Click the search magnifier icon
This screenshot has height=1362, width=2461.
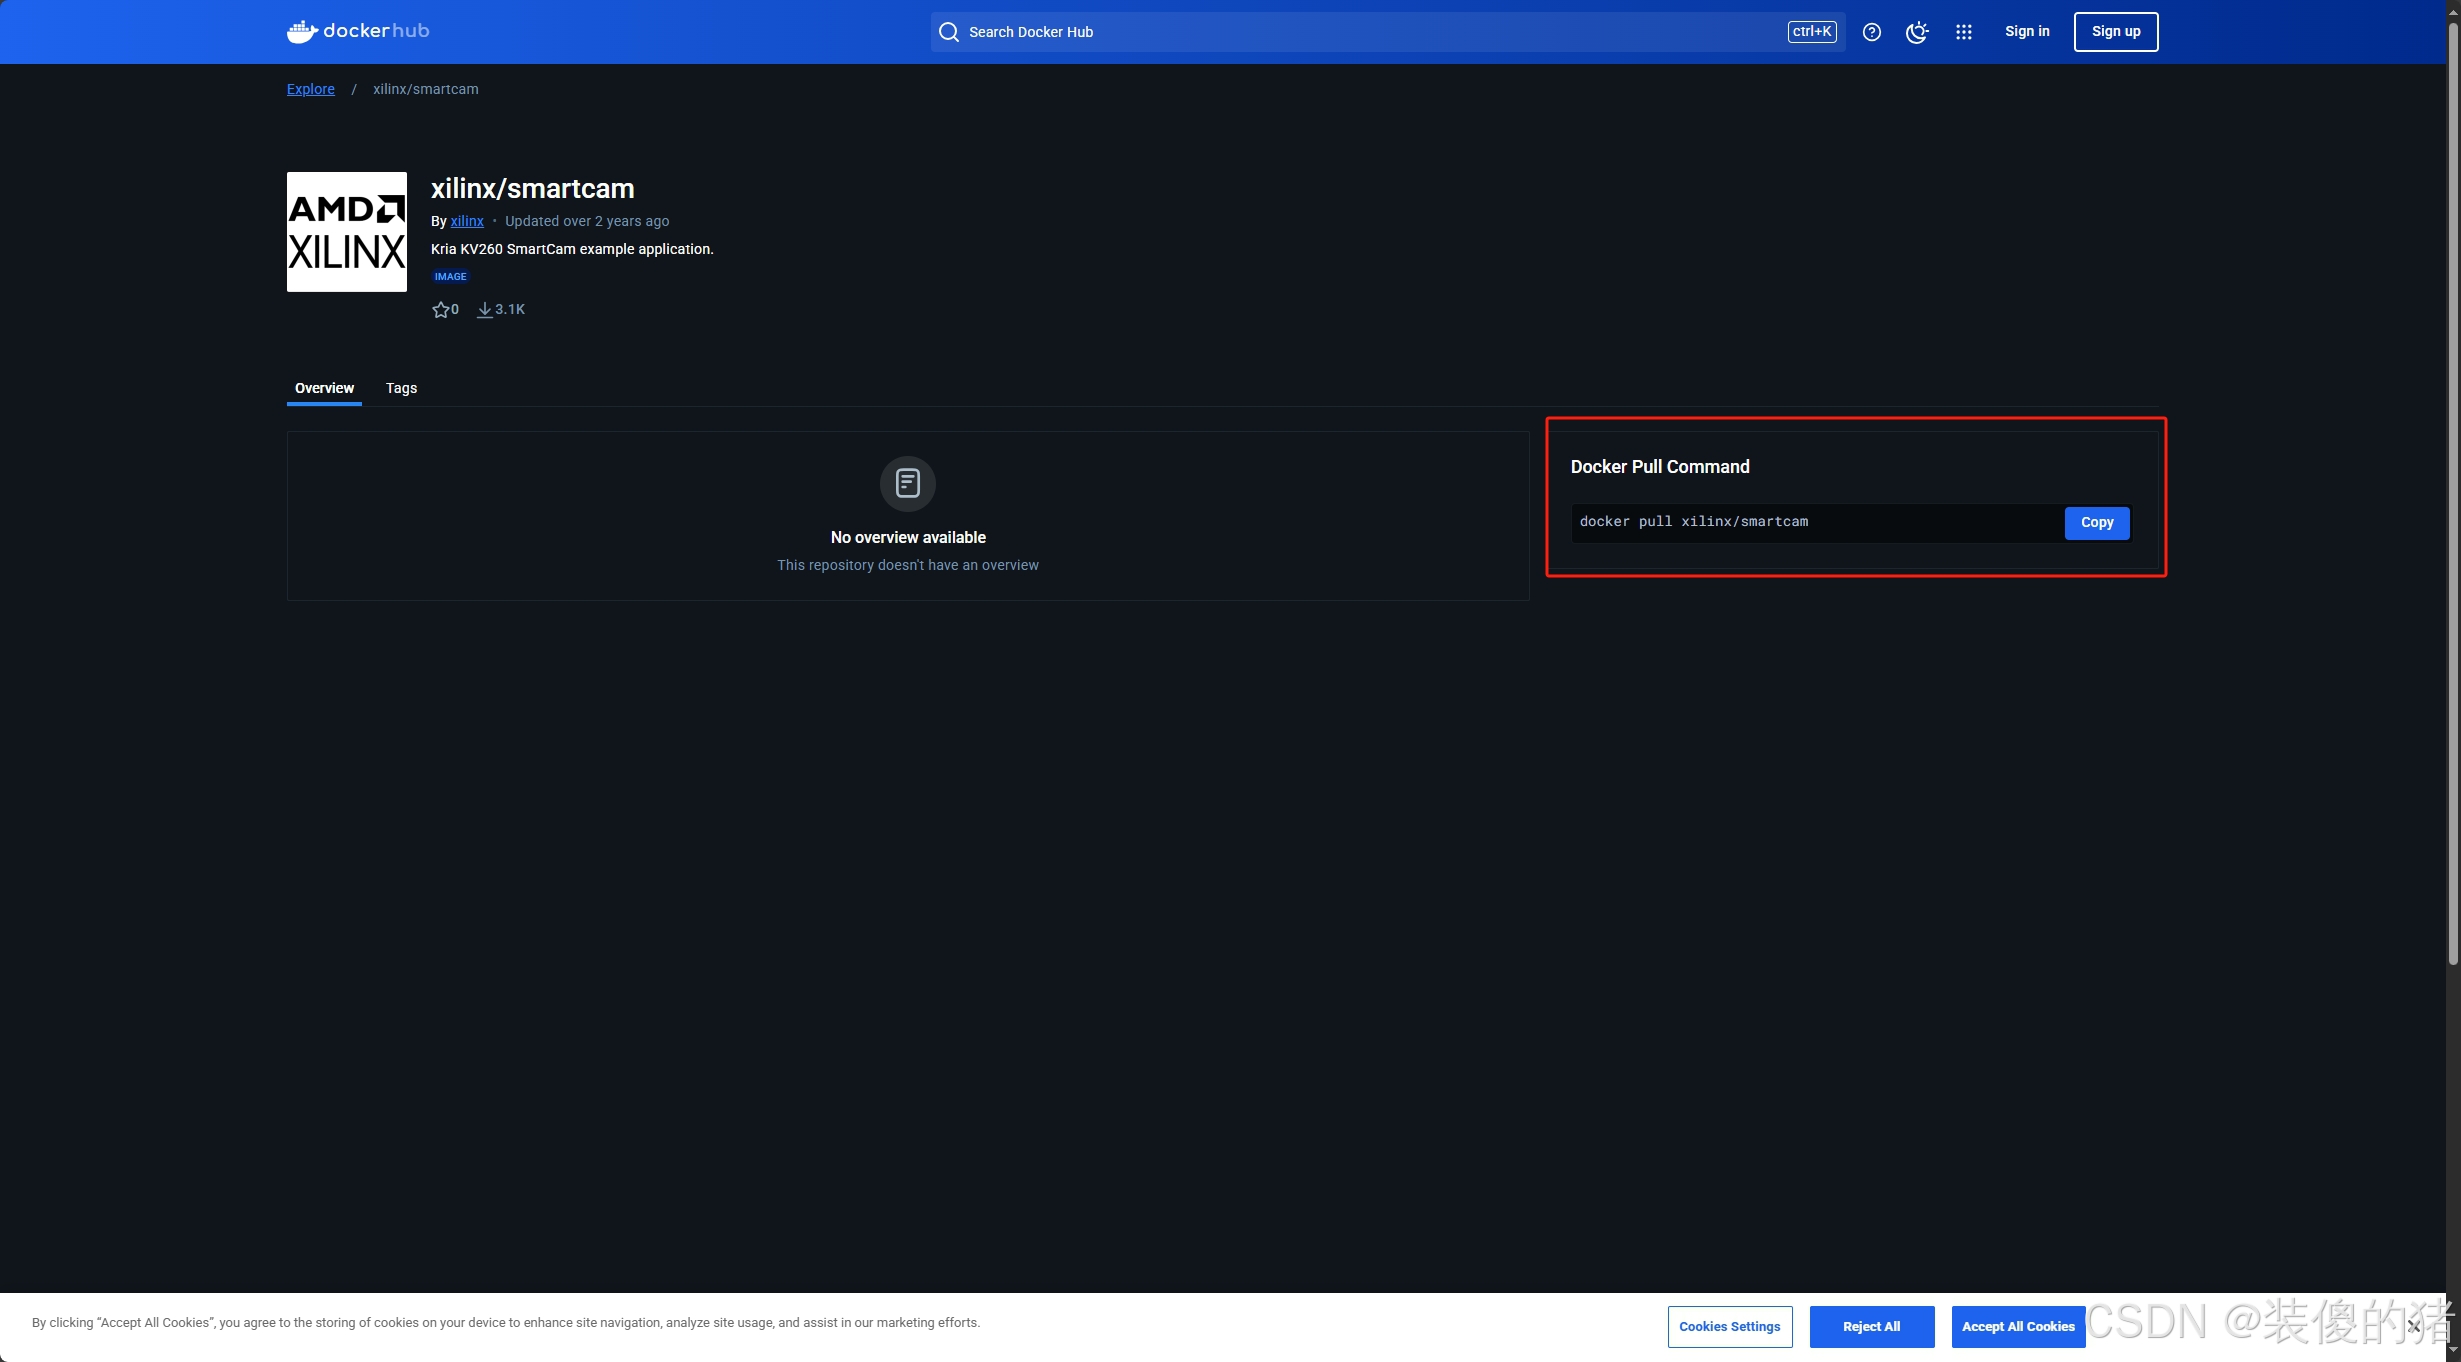pyautogui.click(x=948, y=32)
